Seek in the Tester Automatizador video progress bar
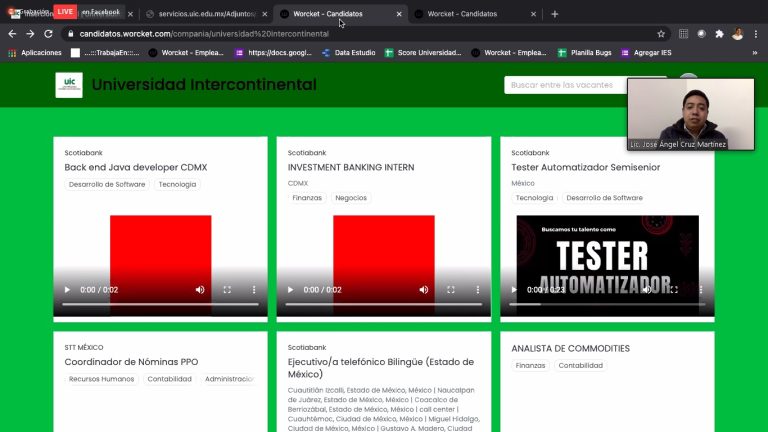This screenshot has height=432, width=768. (x=607, y=304)
